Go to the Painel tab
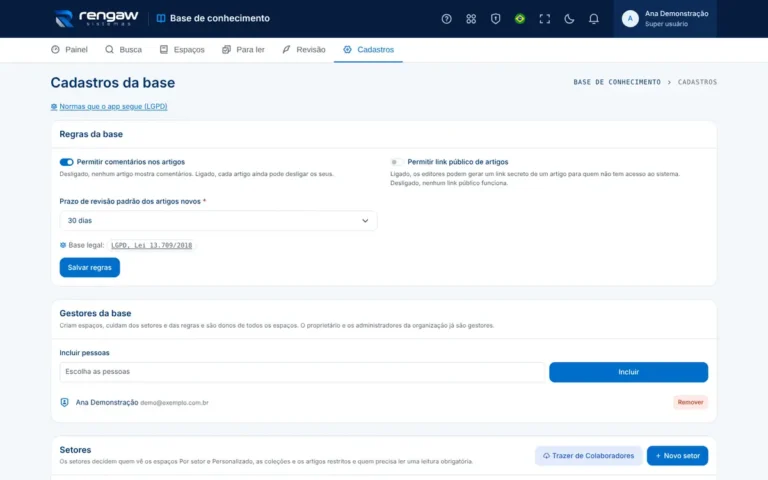This screenshot has width=768, height=480. (x=69, y=49)
